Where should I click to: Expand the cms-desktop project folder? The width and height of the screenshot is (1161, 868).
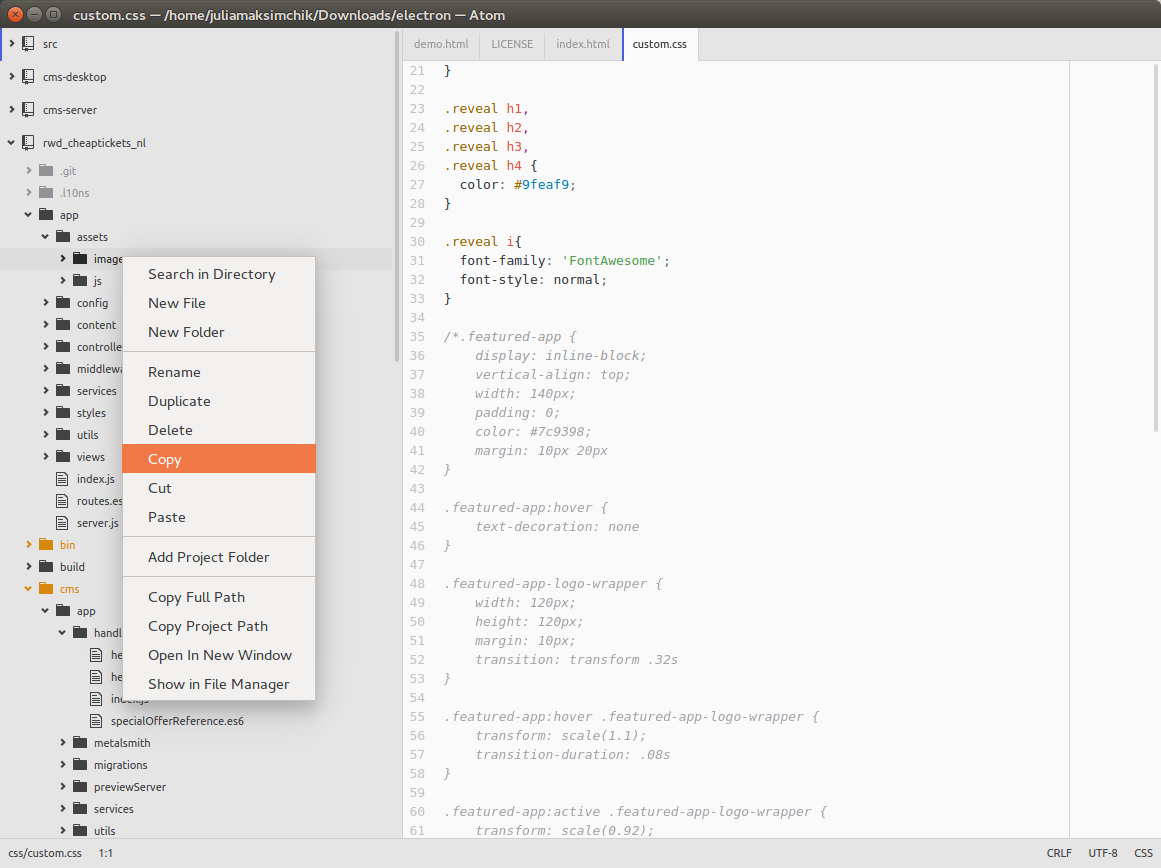(12, 76)
